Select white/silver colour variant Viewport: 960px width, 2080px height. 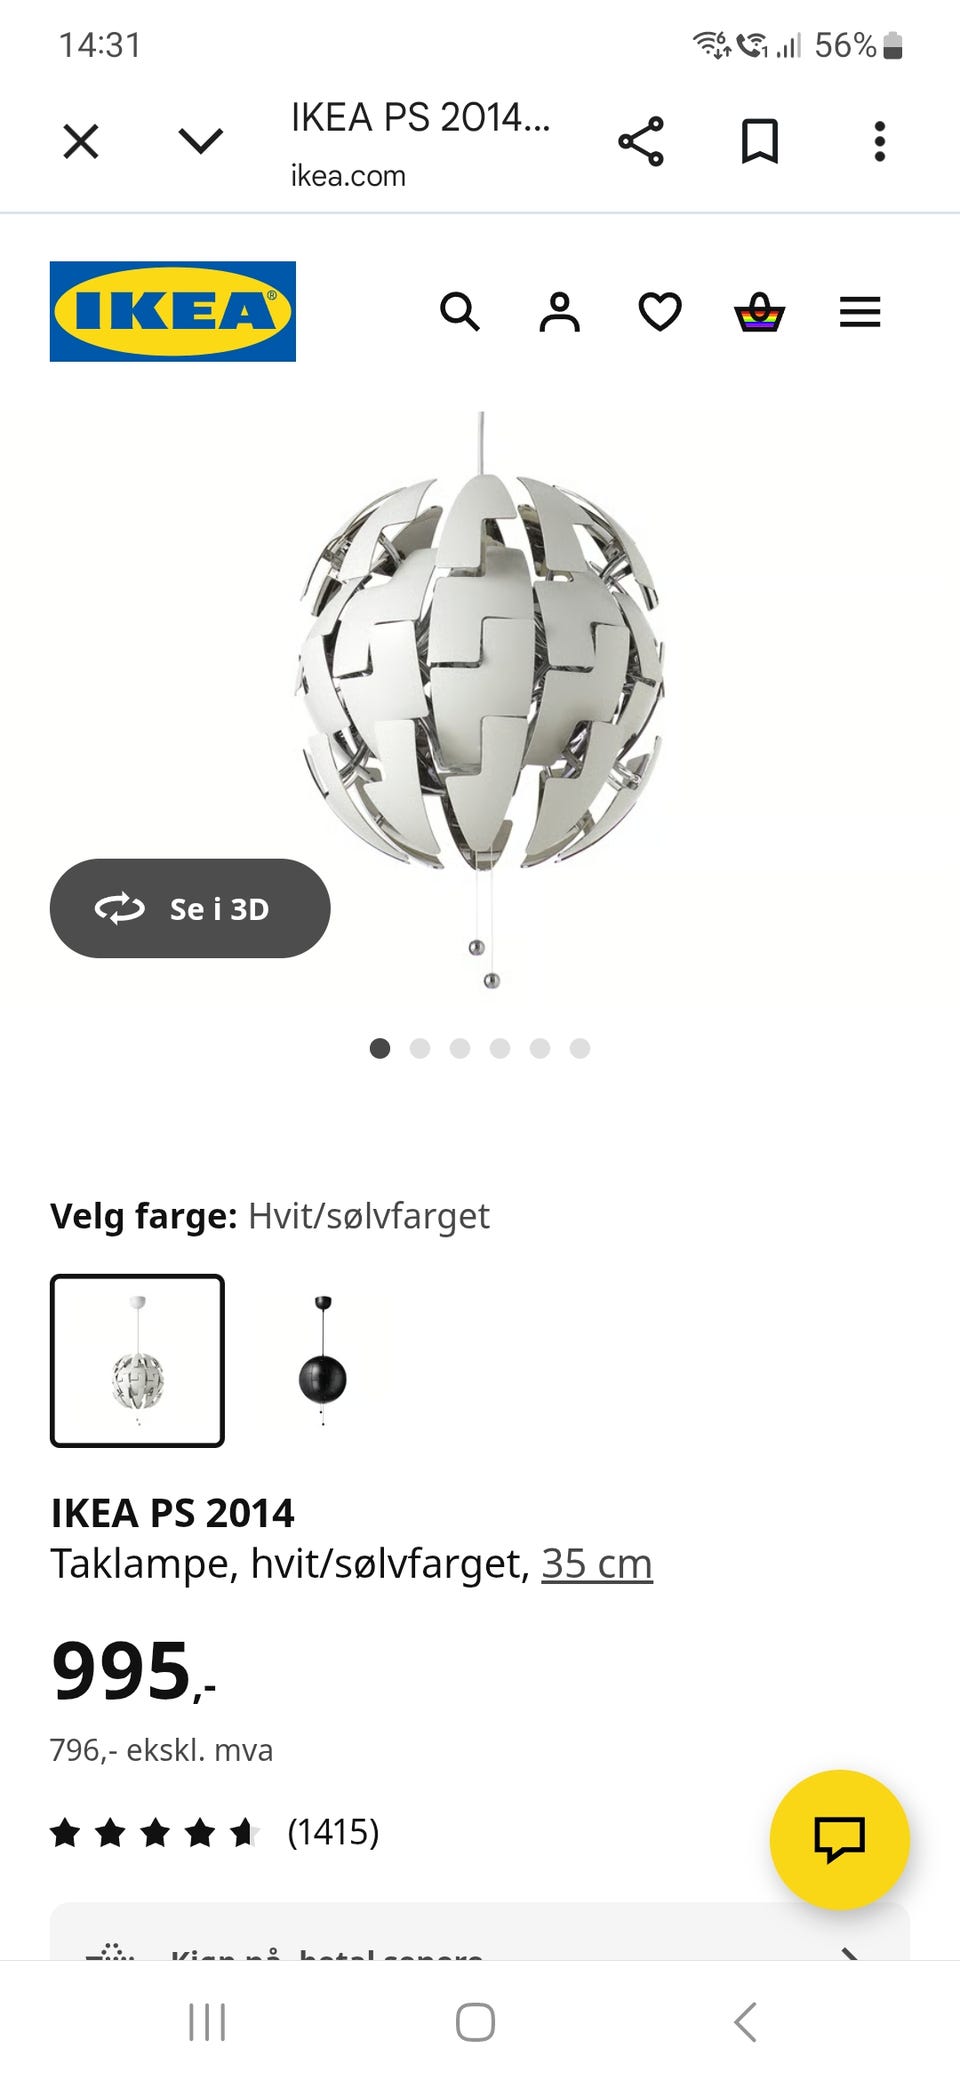coord(137,1360)
